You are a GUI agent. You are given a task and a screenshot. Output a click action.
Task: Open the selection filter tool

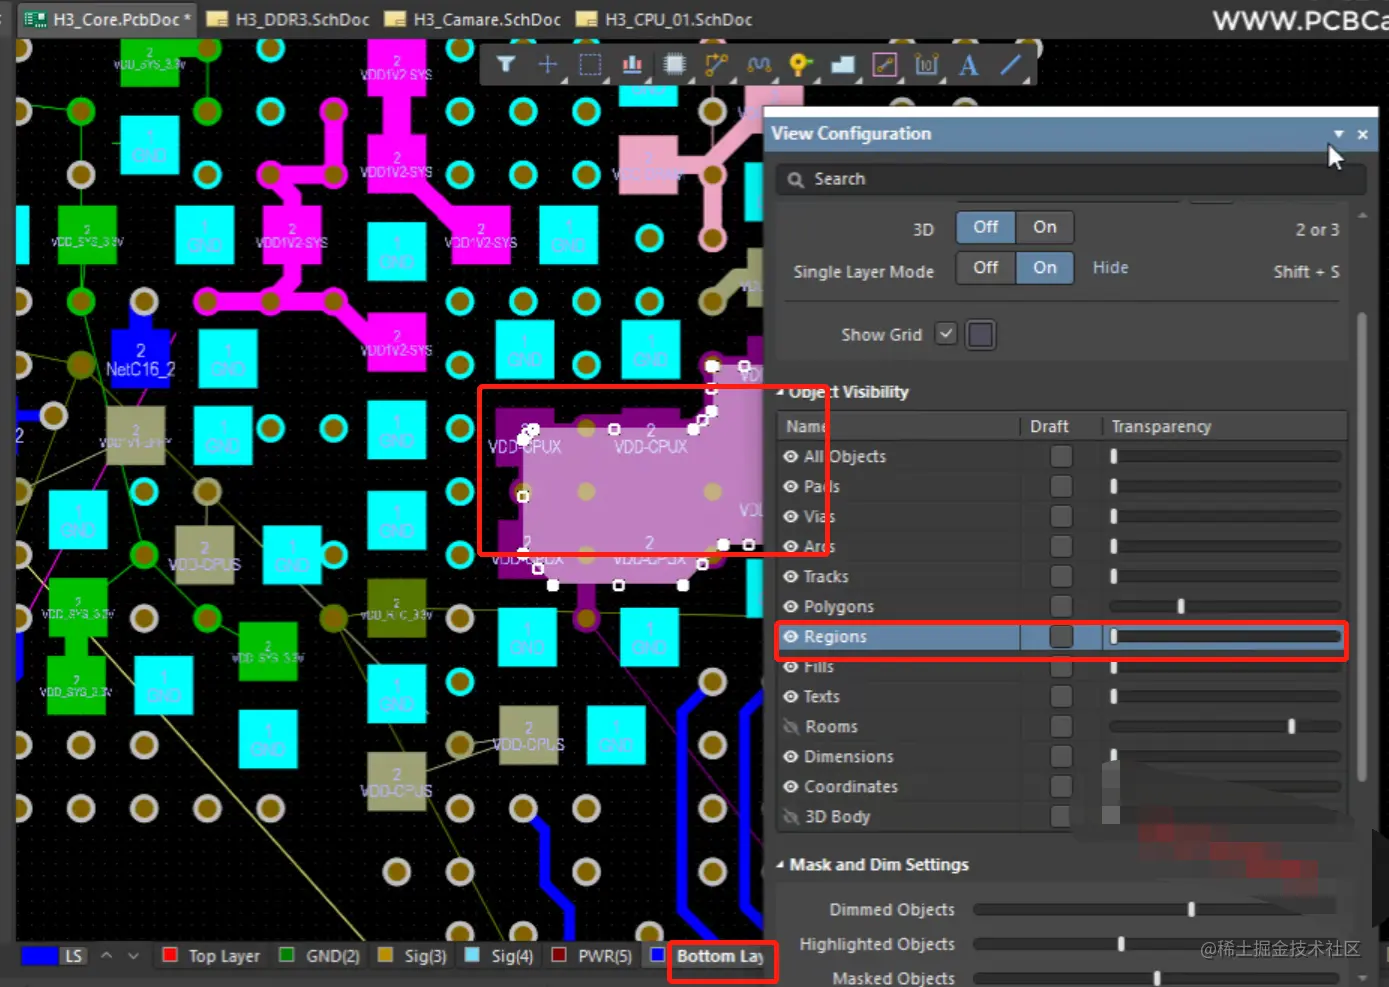click(506, 65)
